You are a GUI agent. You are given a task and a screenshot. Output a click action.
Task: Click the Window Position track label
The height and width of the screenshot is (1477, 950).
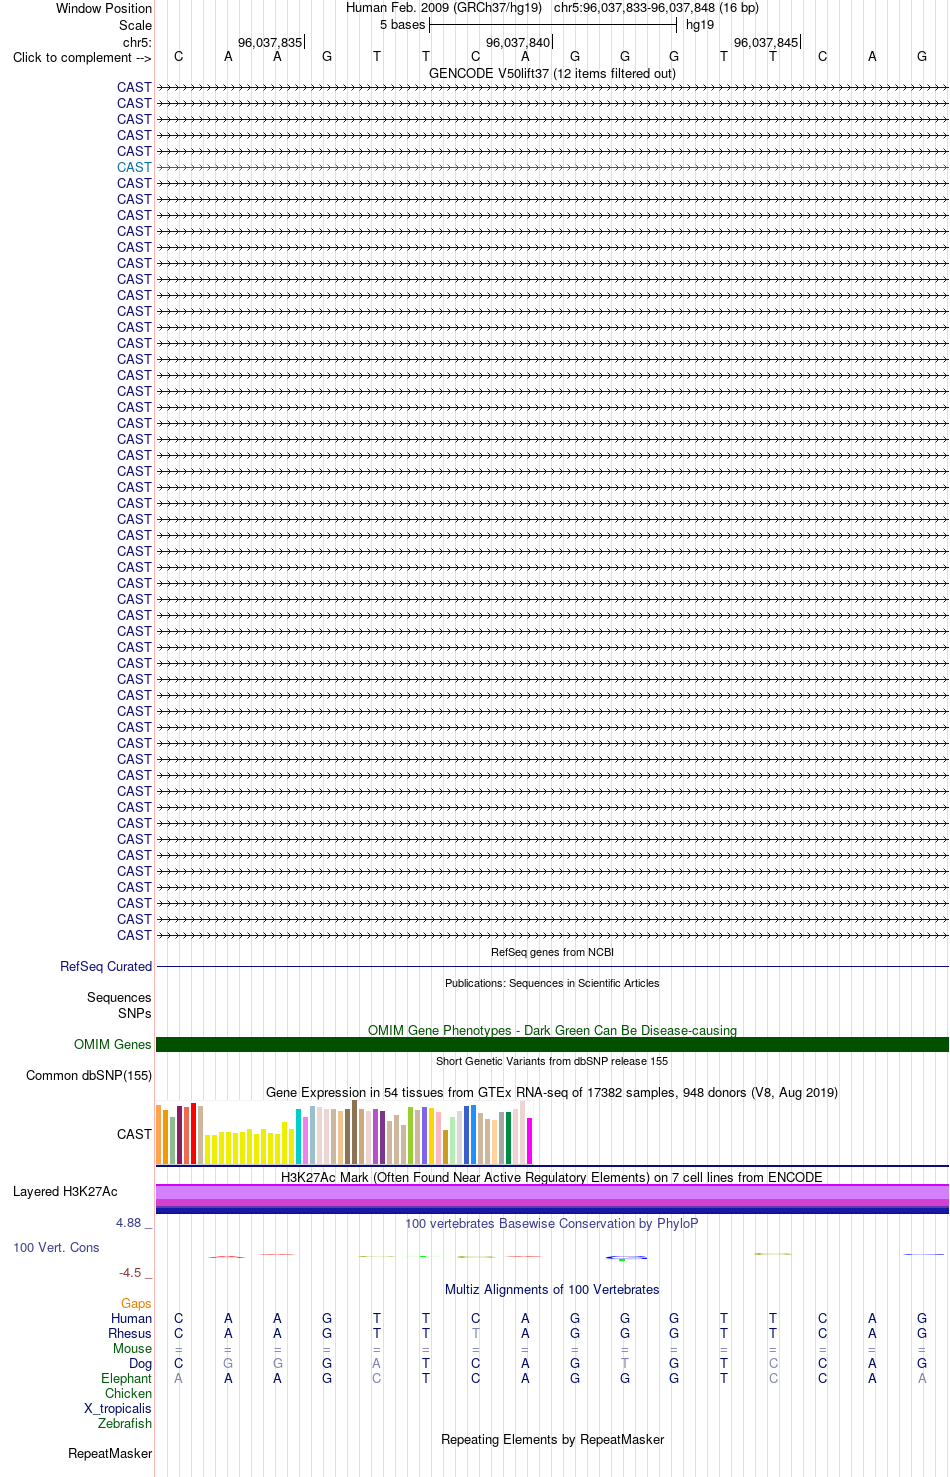104,8
